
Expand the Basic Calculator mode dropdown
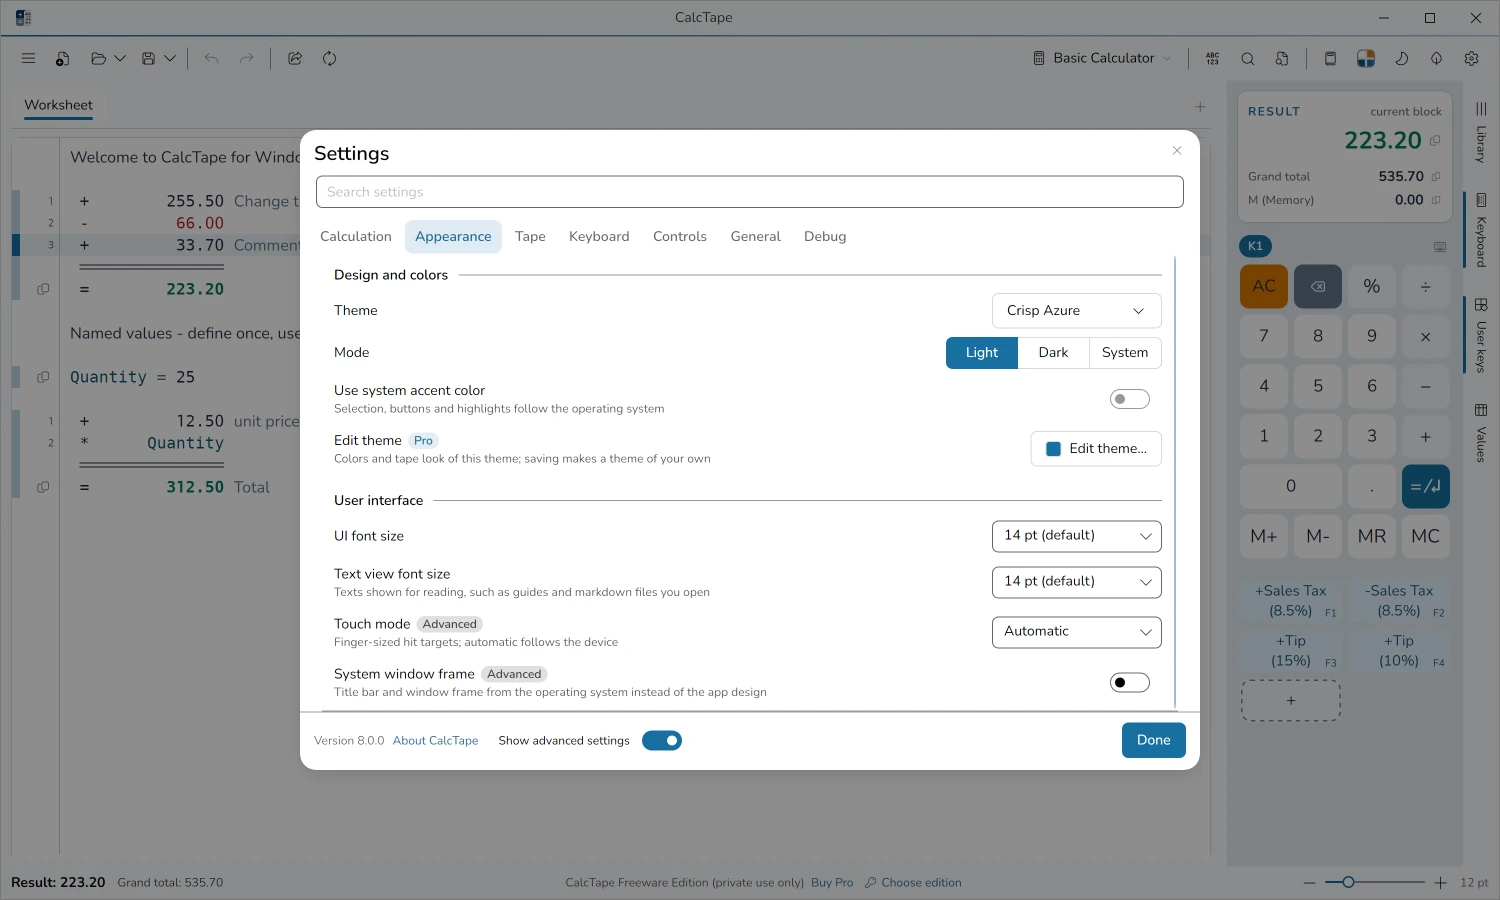point(1102,58)
